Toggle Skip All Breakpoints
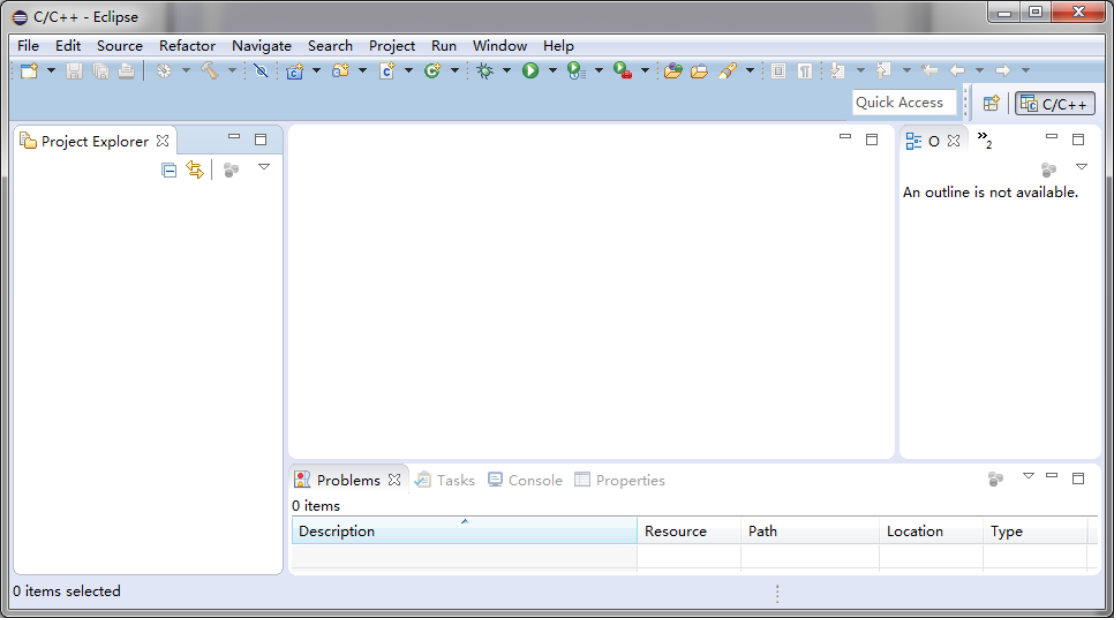1116x620 pixels. click(261, 71)
